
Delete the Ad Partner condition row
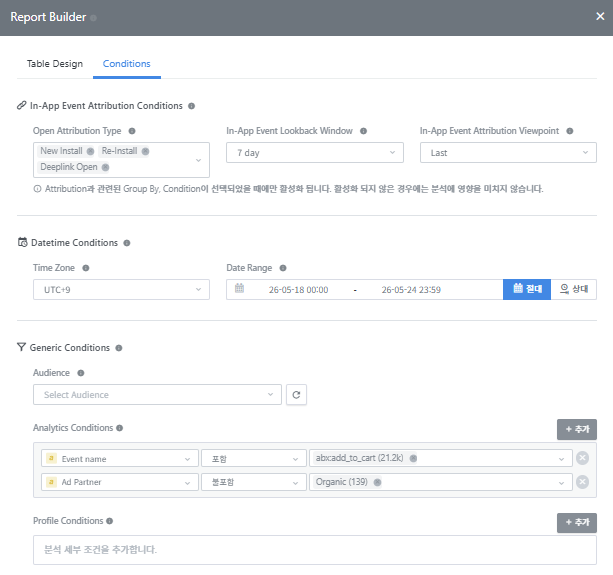[583, 482]
